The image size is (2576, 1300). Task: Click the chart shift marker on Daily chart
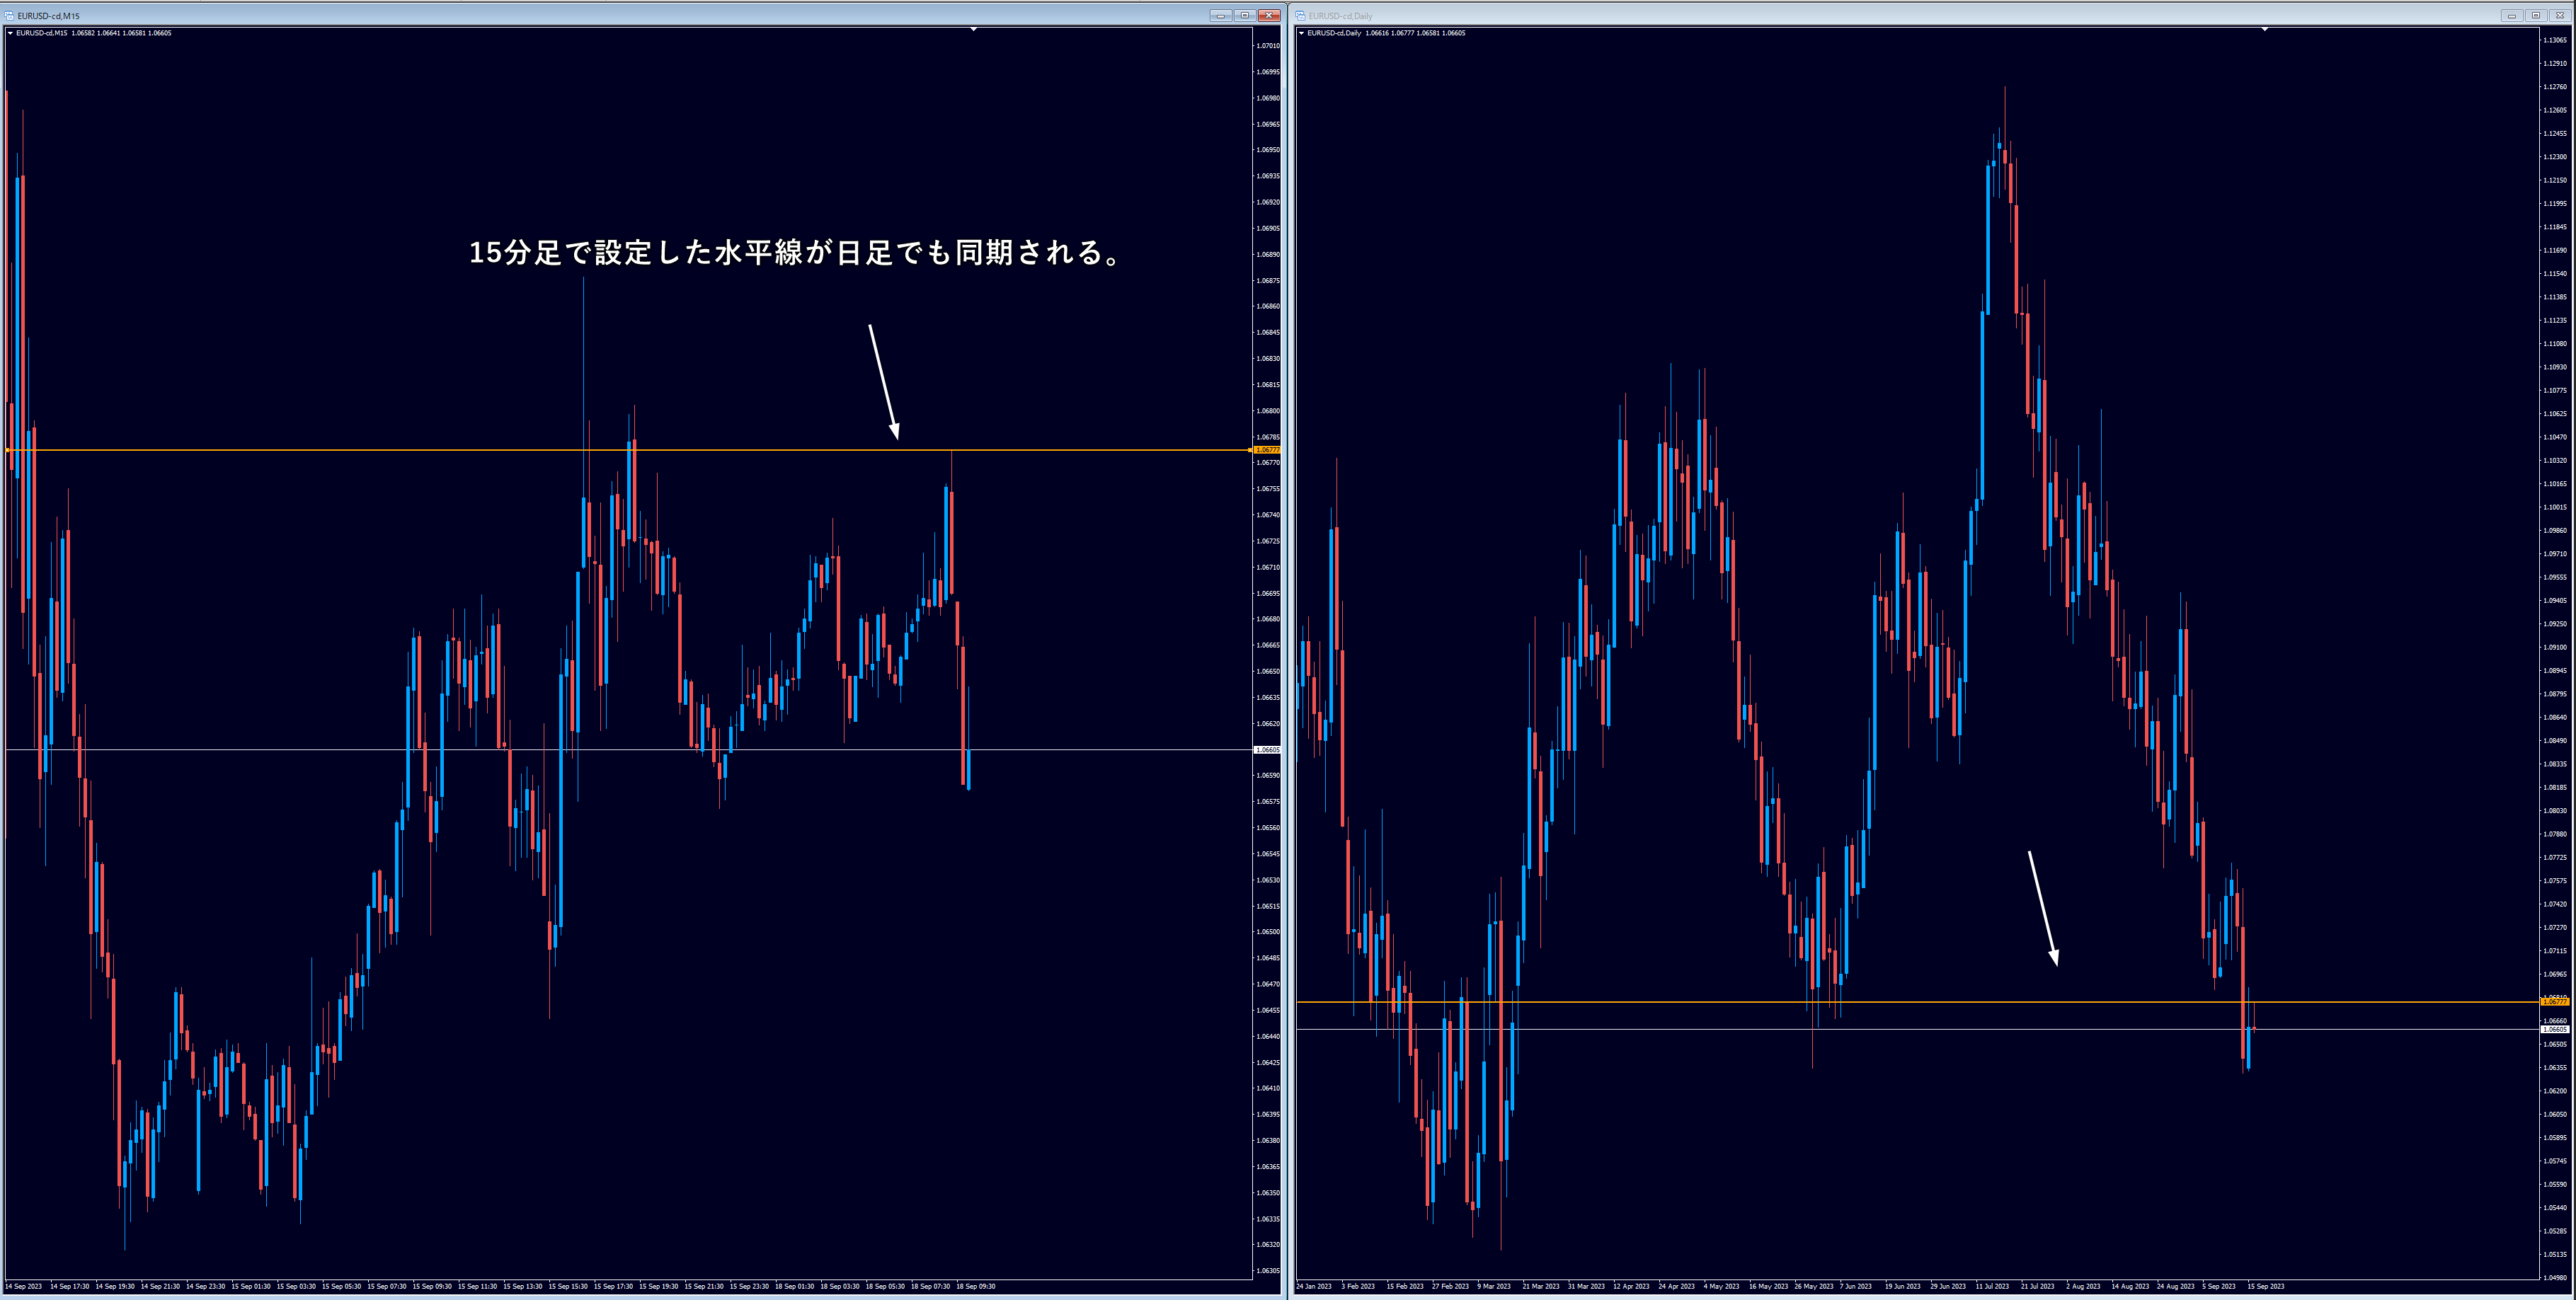tap(2264, 30)
